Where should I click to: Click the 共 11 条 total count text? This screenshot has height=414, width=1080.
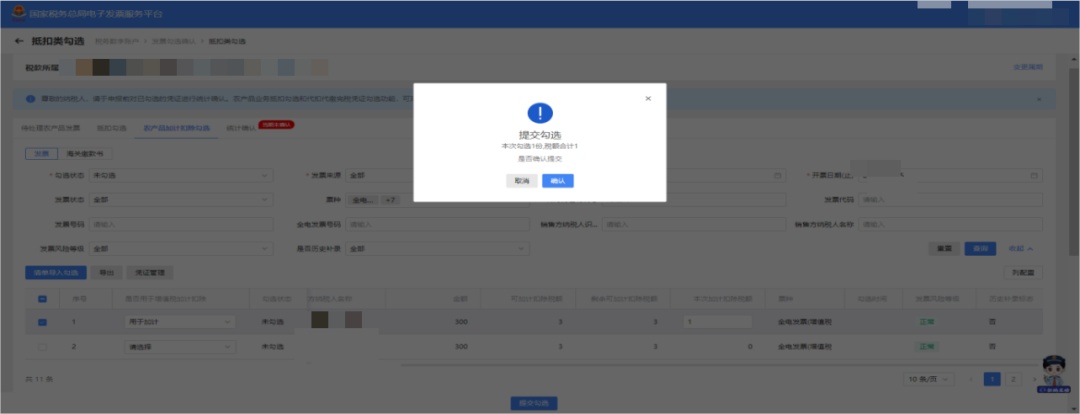click(39, 379)
